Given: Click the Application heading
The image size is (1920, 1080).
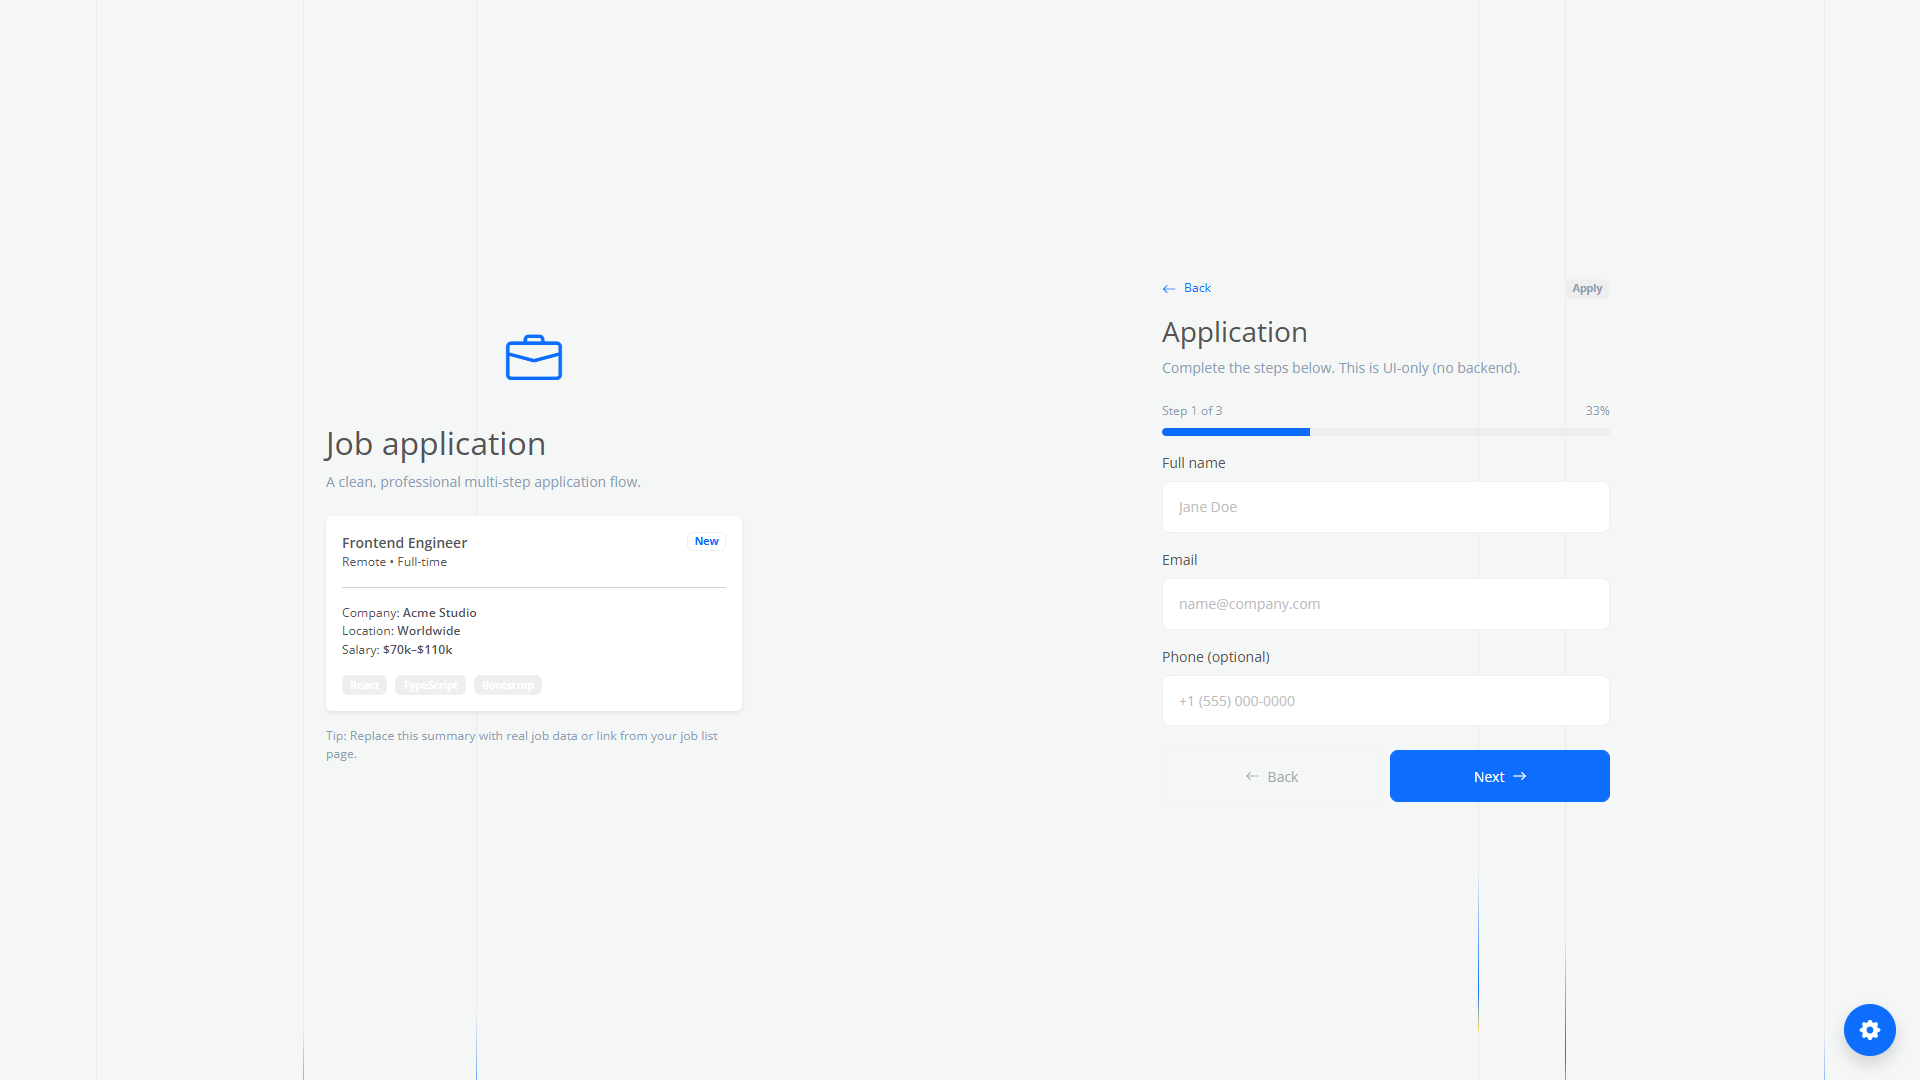Looking at the screenshot, I should tap(1234, 332).
